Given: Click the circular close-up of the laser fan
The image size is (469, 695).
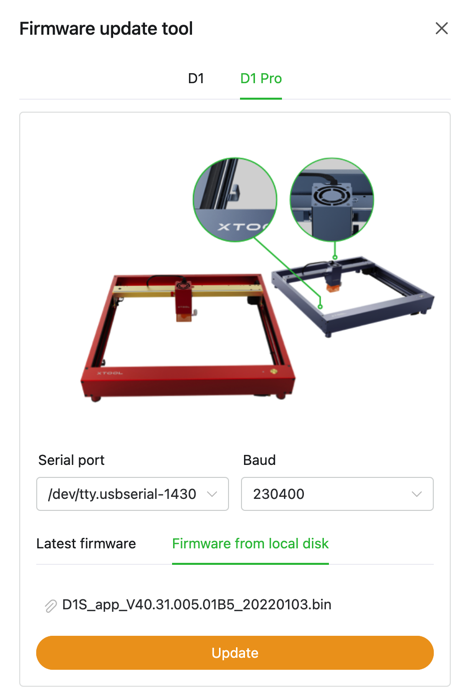Looking at the screenshot, I should 332,199.
